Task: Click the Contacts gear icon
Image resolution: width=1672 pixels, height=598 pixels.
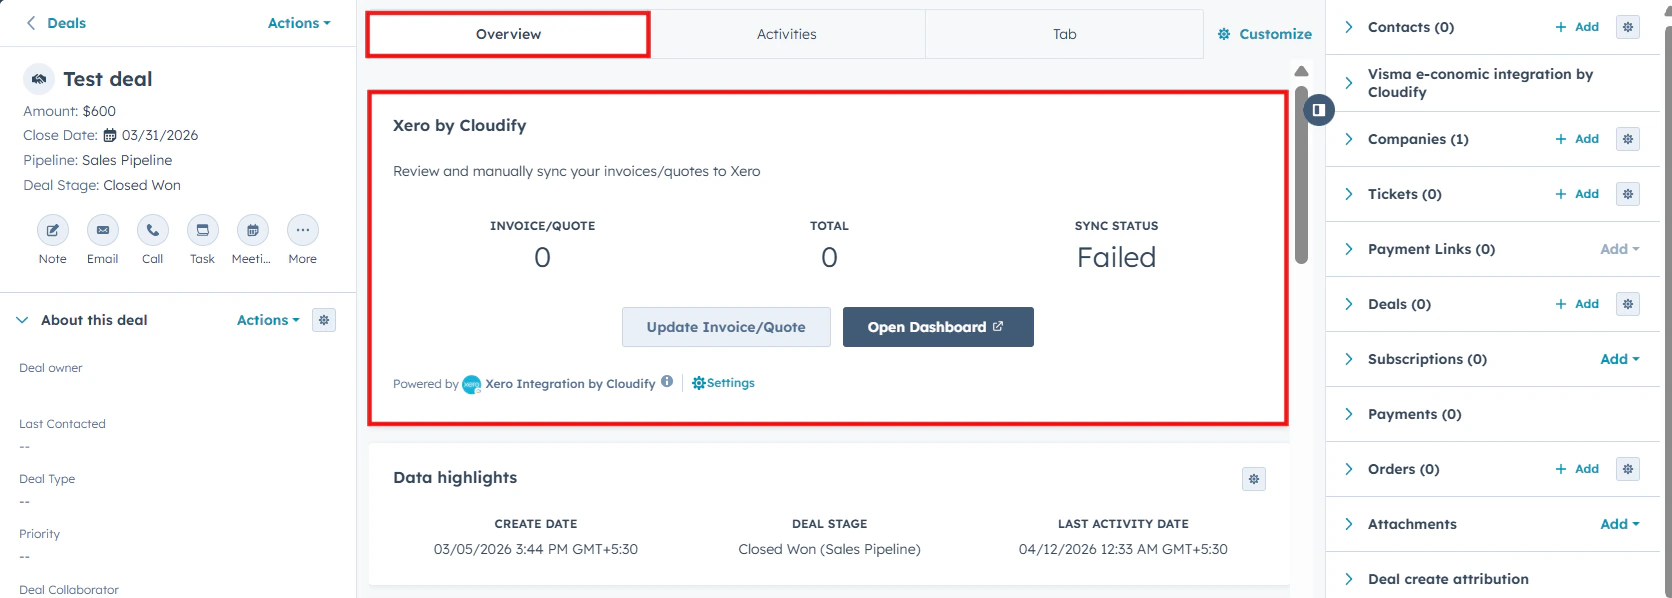Action: click(1628, 27)
